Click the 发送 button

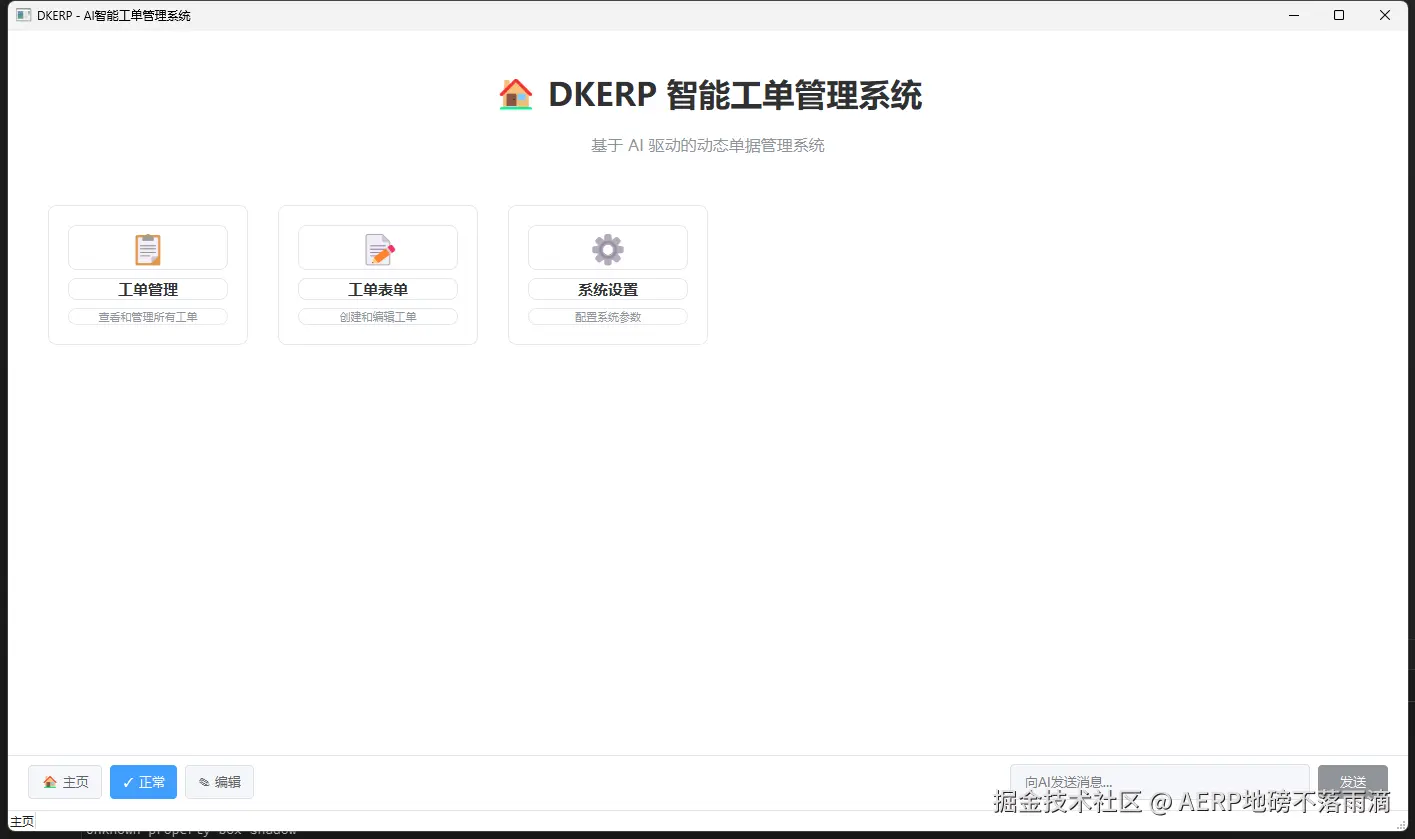(1353, 782)
